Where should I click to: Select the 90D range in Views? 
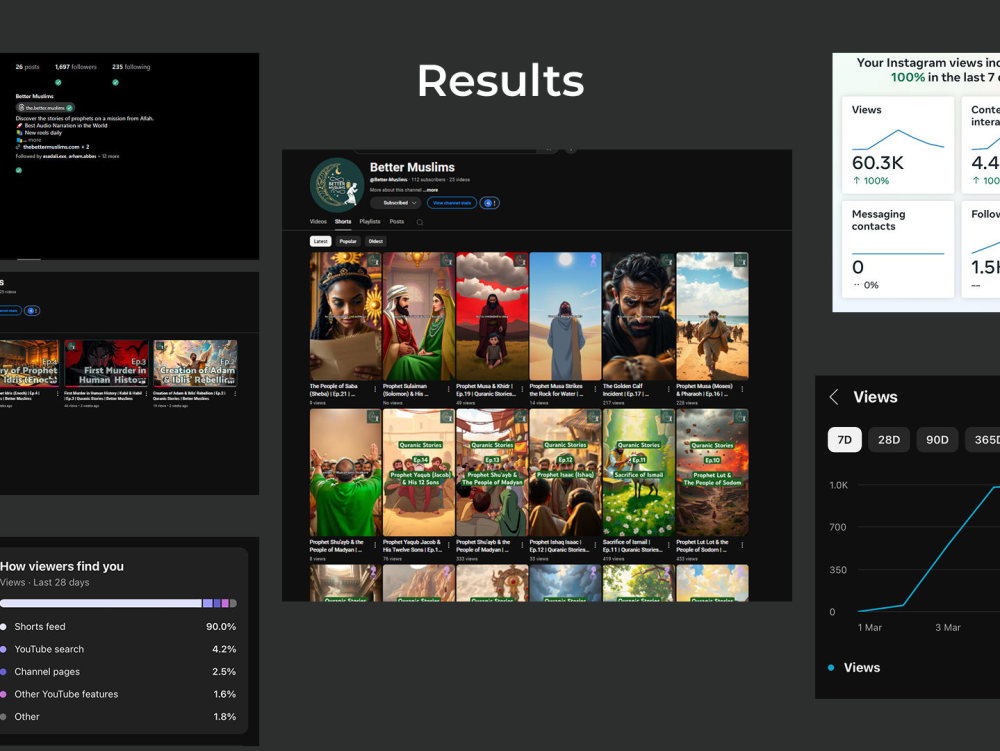938,440
